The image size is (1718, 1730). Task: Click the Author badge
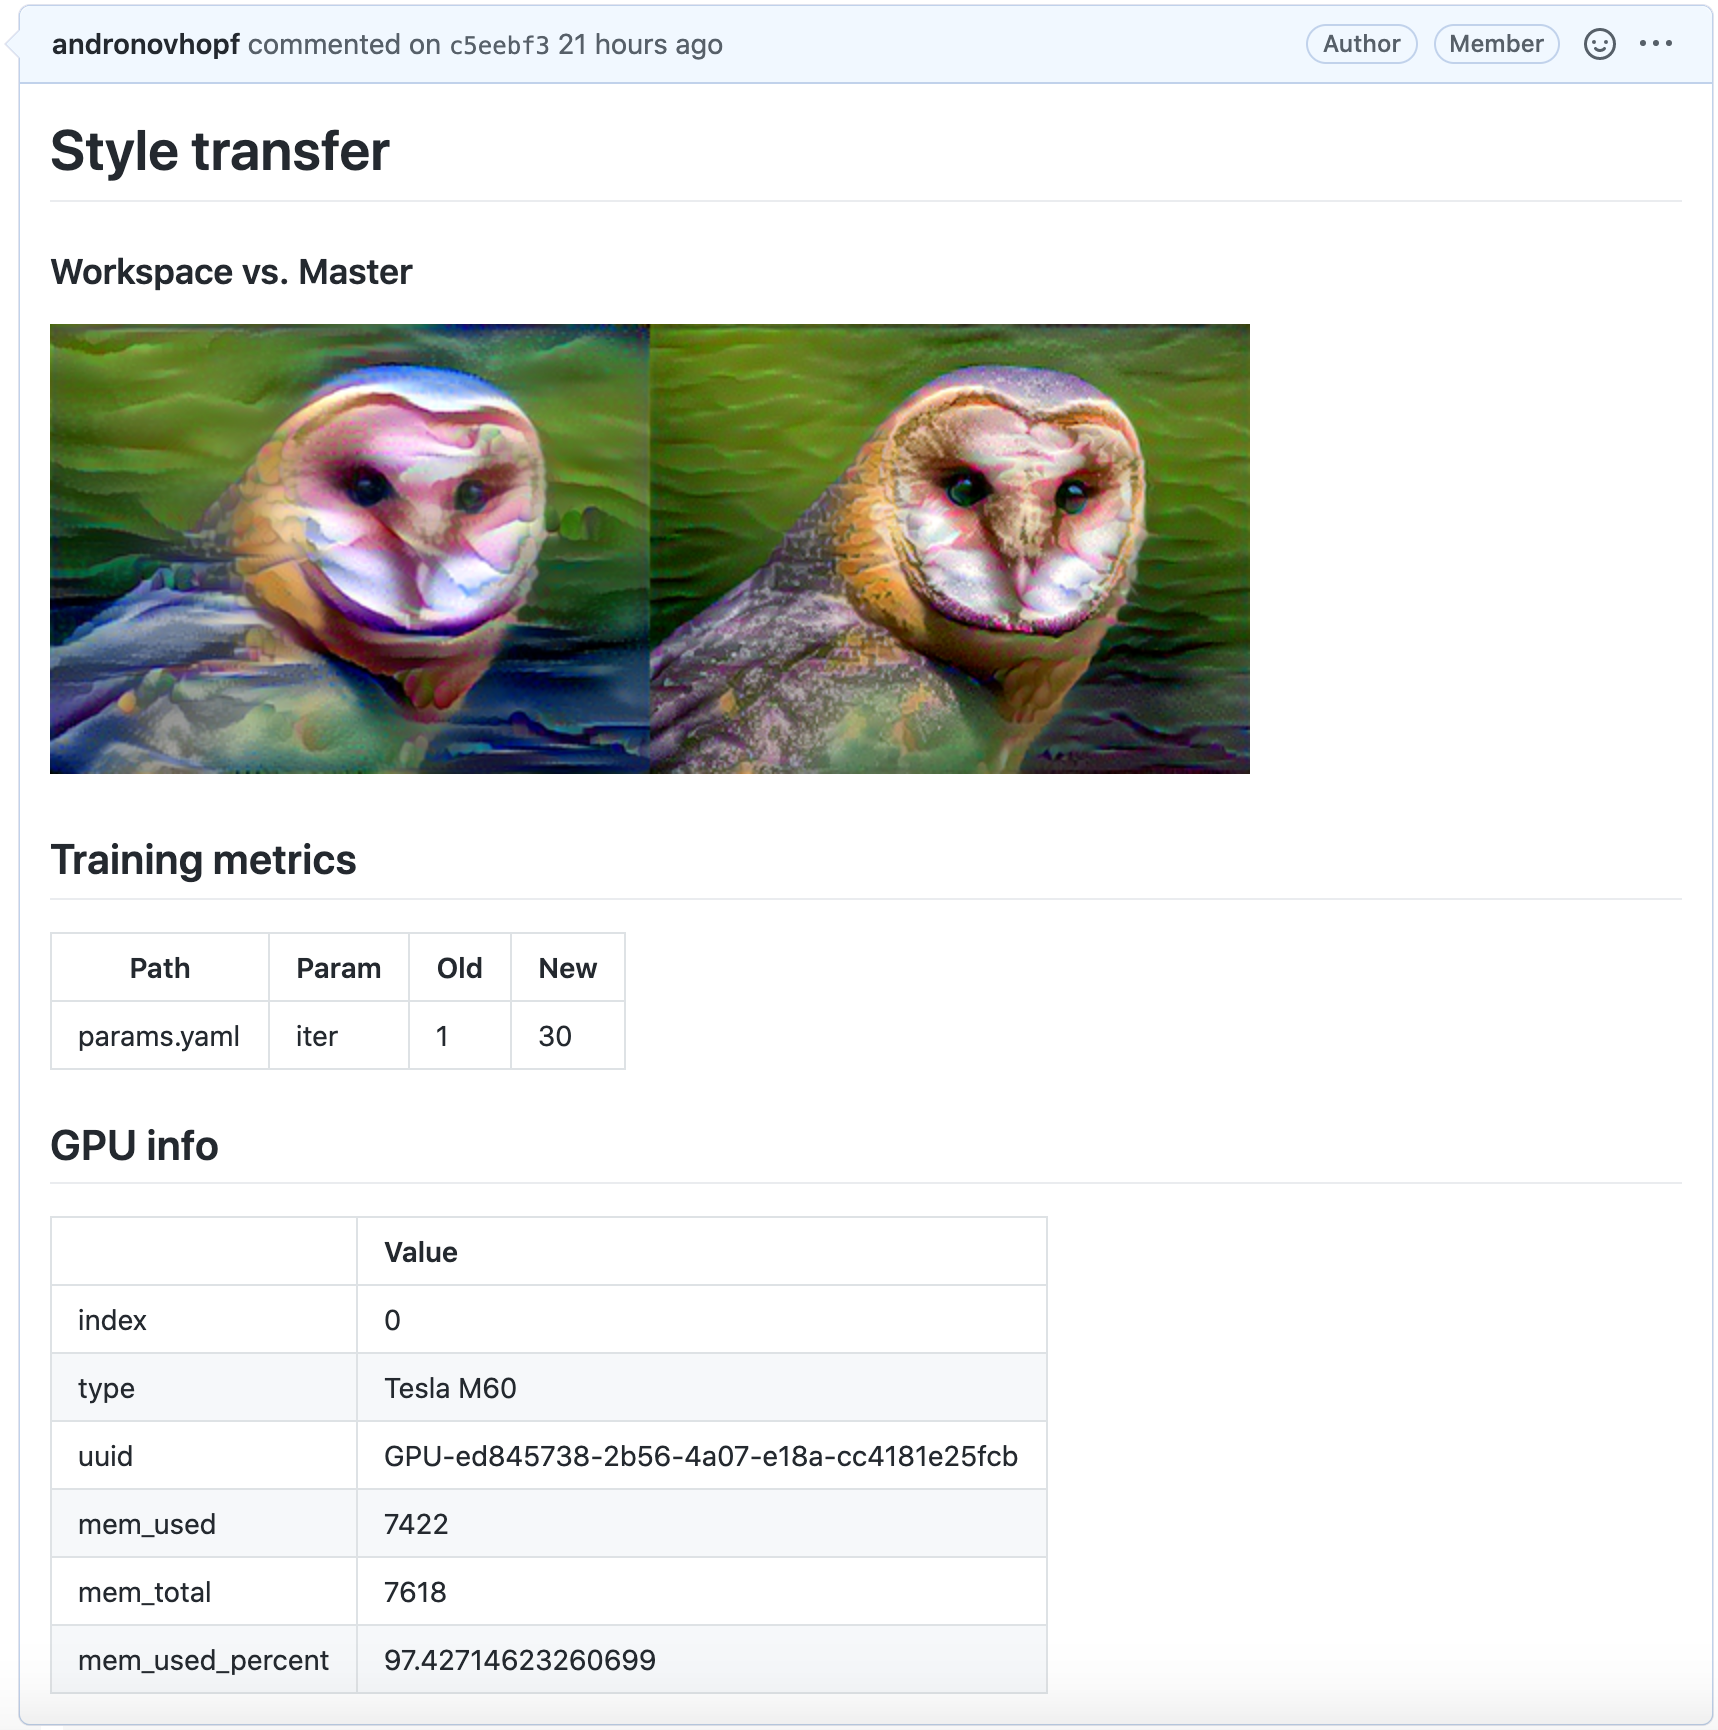[x=1361, y=44]
